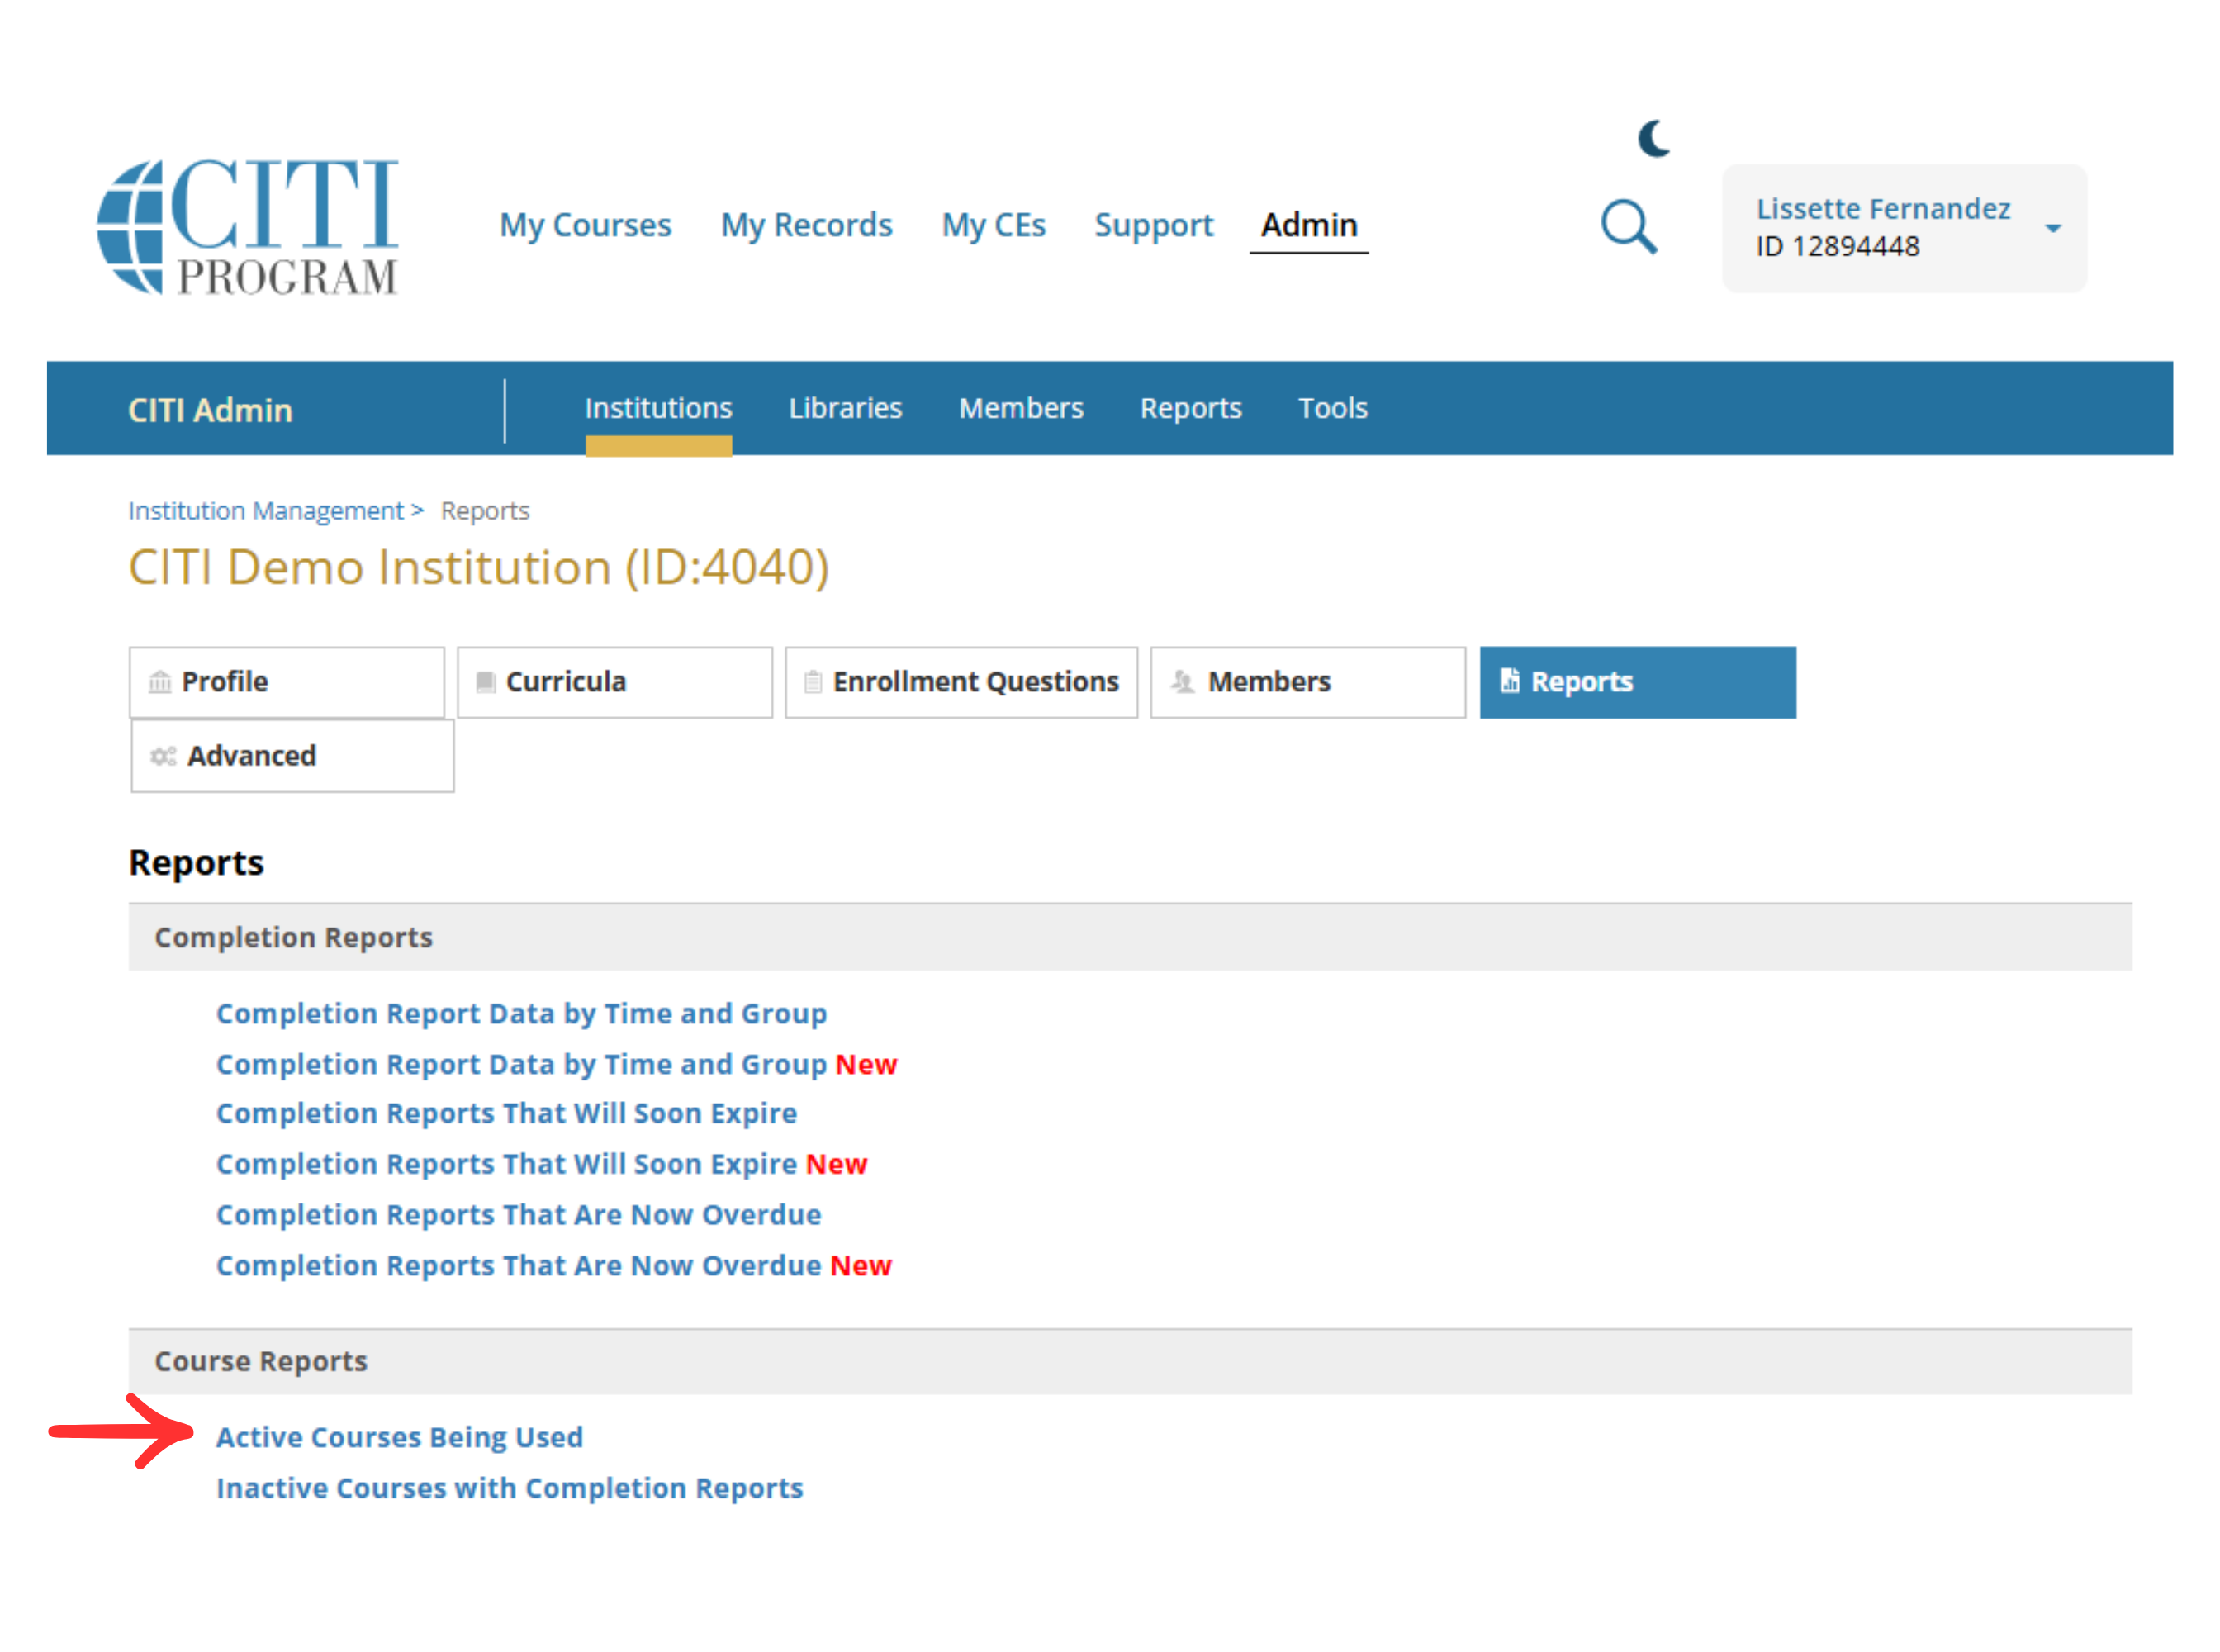The image size is (2220, 1652).
Task: Open Inactive Courses with Completion Reports
Action: click(x=509, y=1488)
